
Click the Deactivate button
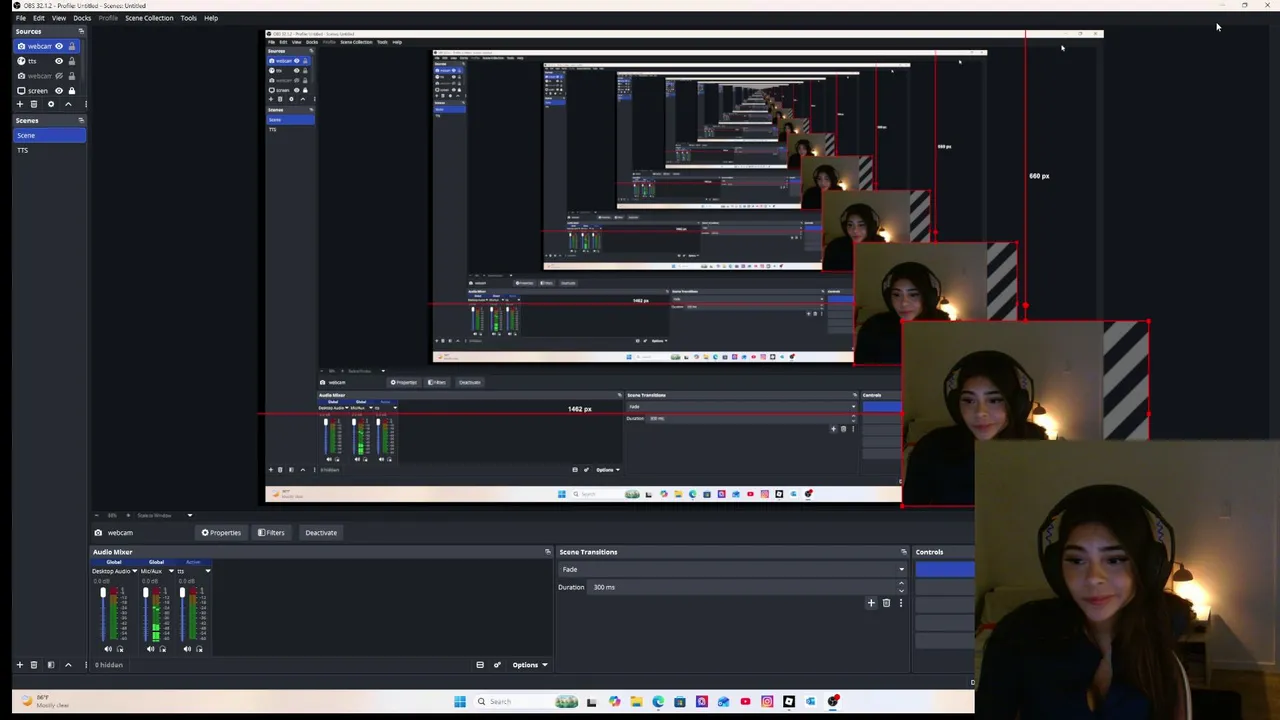[321, 533]
